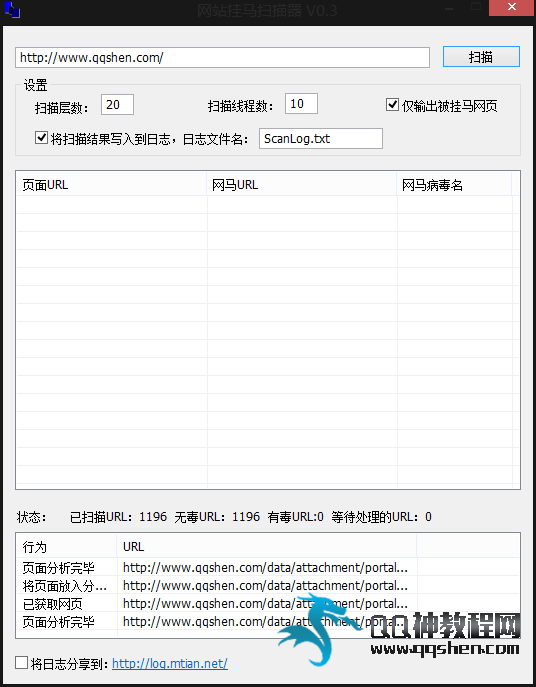Click the app icon in the title bar

12,10
